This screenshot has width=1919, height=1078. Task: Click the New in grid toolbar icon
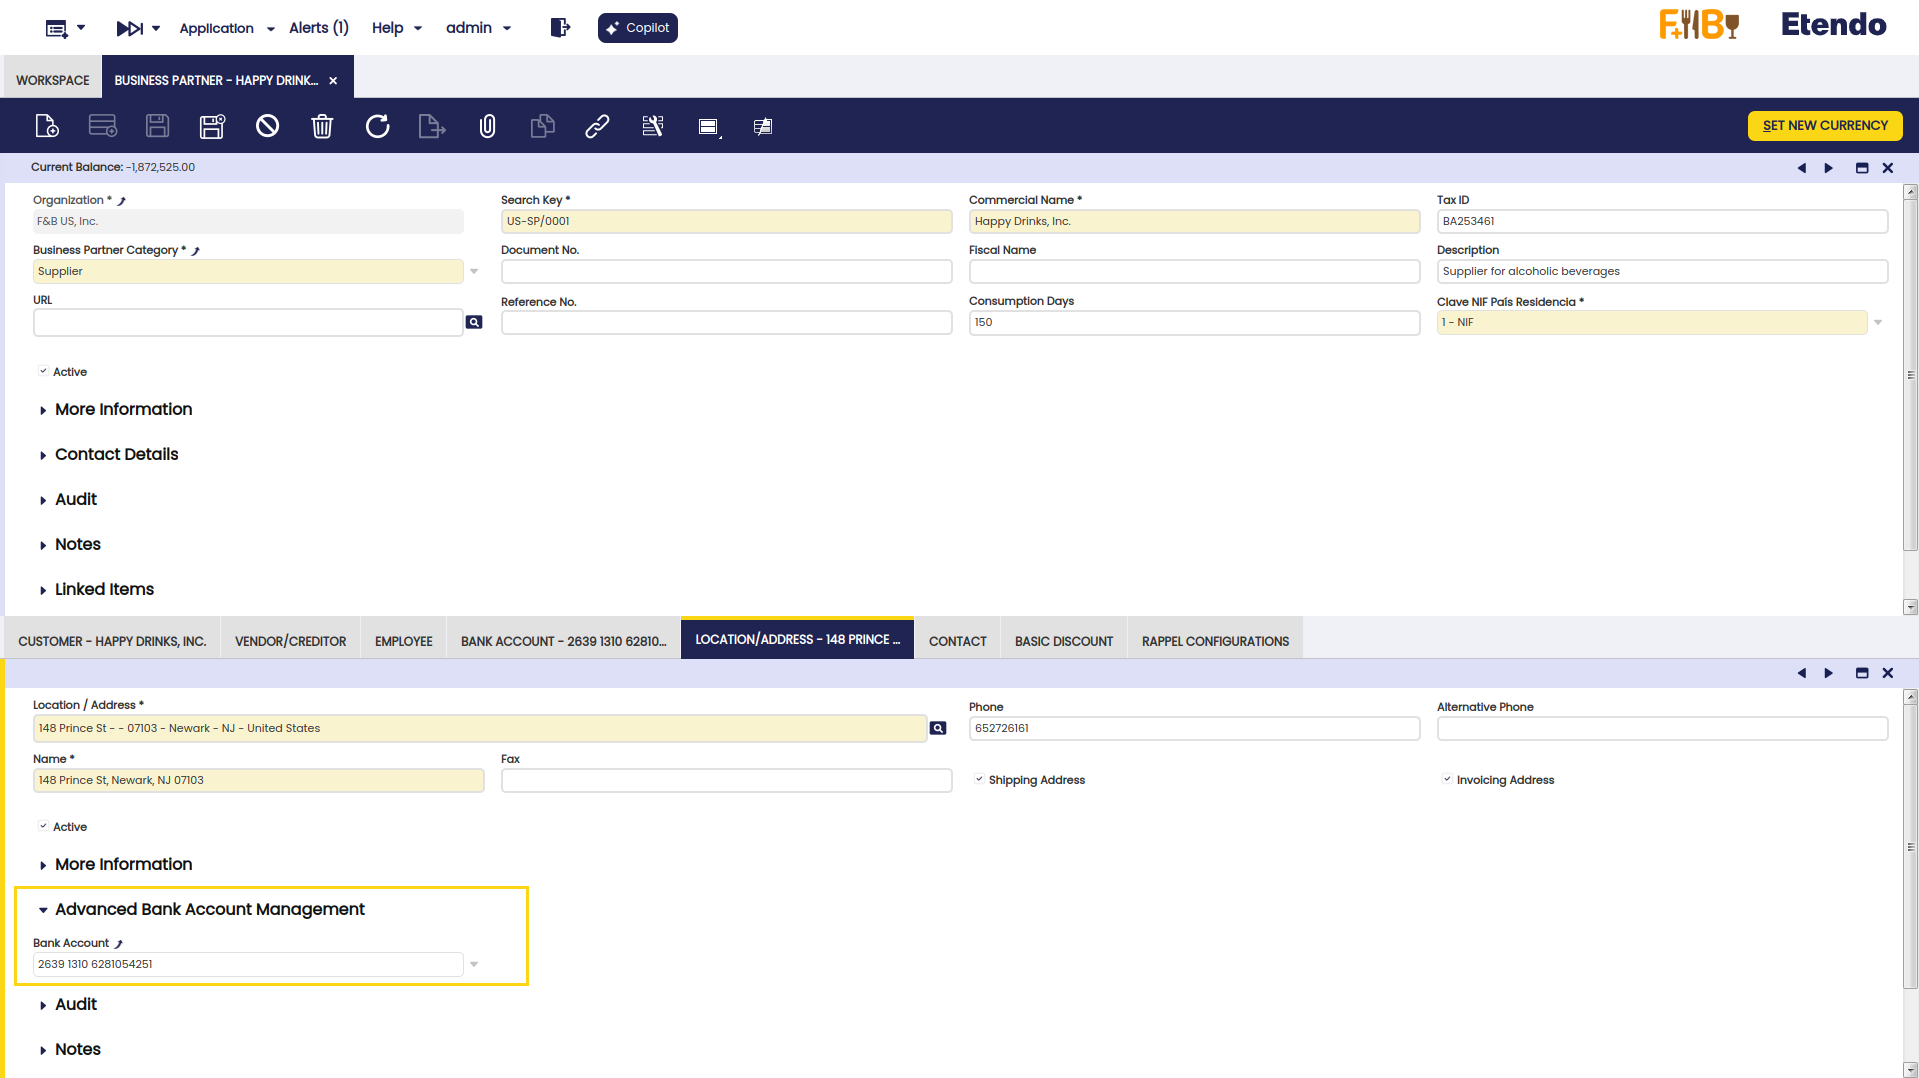point(103,126)
